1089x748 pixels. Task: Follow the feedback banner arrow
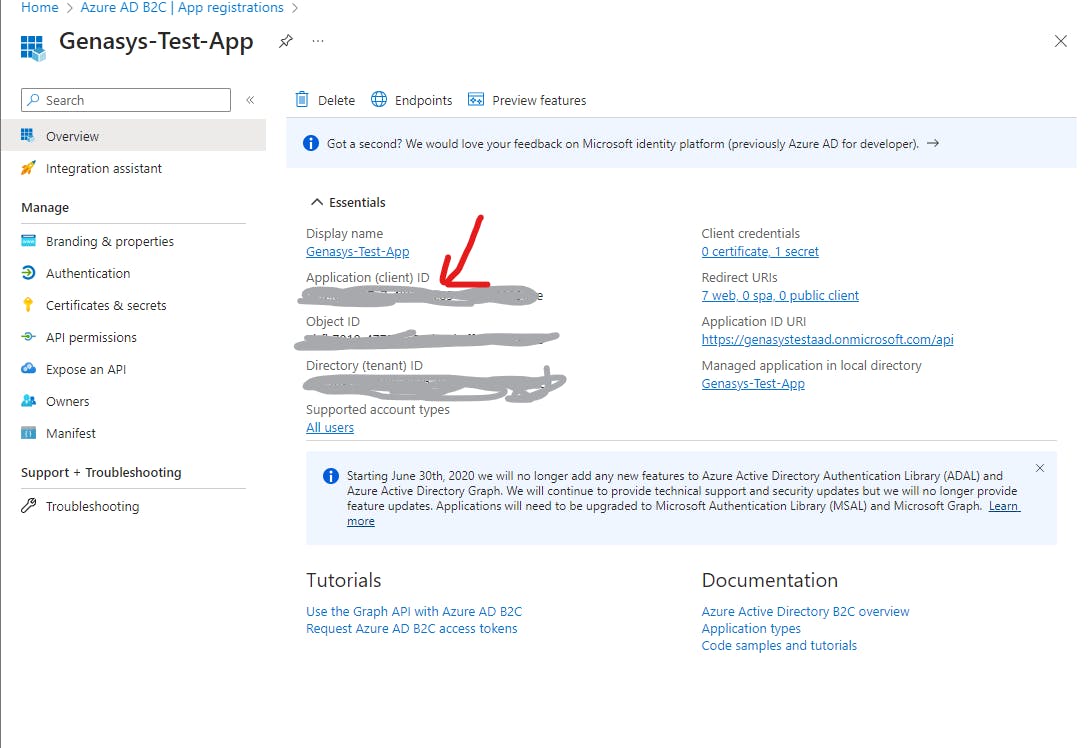(933, 143)
